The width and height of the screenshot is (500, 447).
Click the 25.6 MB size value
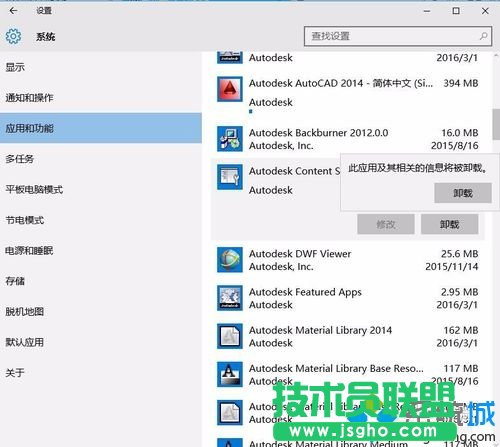tap(460, 254)
